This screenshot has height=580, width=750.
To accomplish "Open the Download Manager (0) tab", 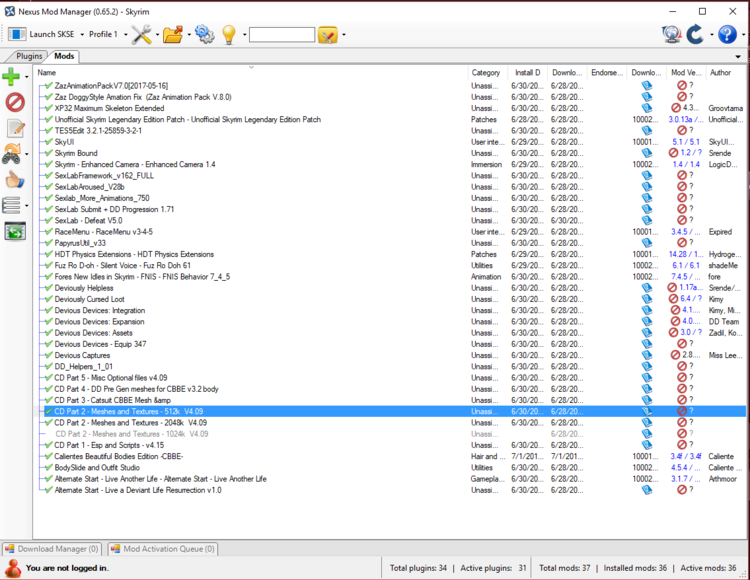I will (x=51, y=549).
